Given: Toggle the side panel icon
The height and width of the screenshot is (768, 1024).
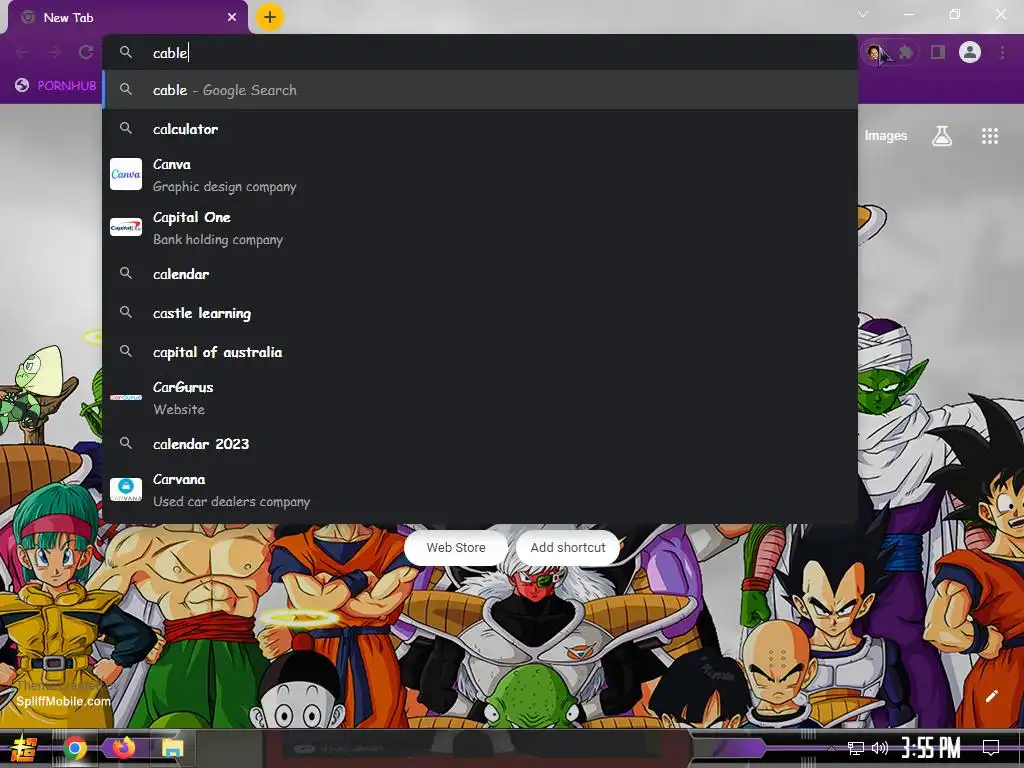Looking at the screenshot, I should tap(938, 52).
